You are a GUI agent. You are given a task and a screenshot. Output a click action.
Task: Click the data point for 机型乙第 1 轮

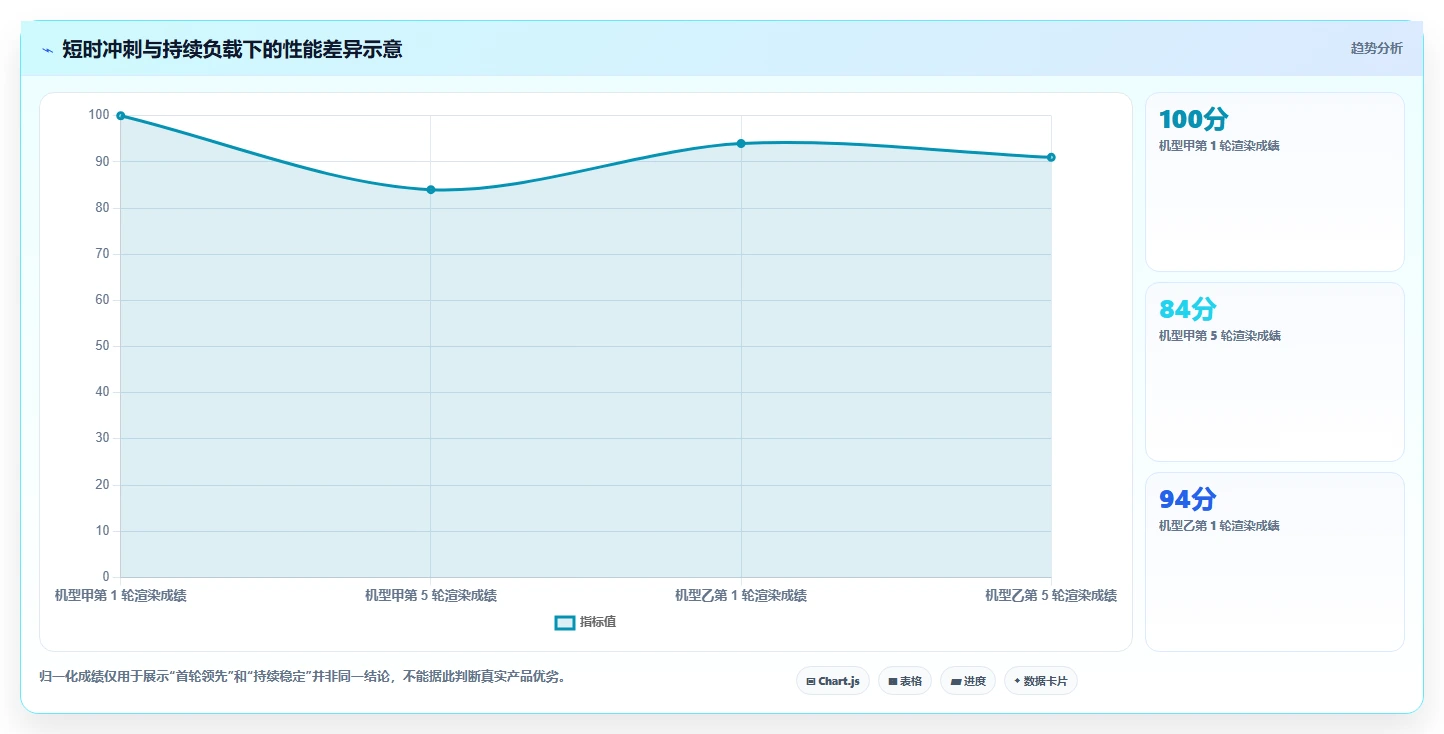click(741, 144)
